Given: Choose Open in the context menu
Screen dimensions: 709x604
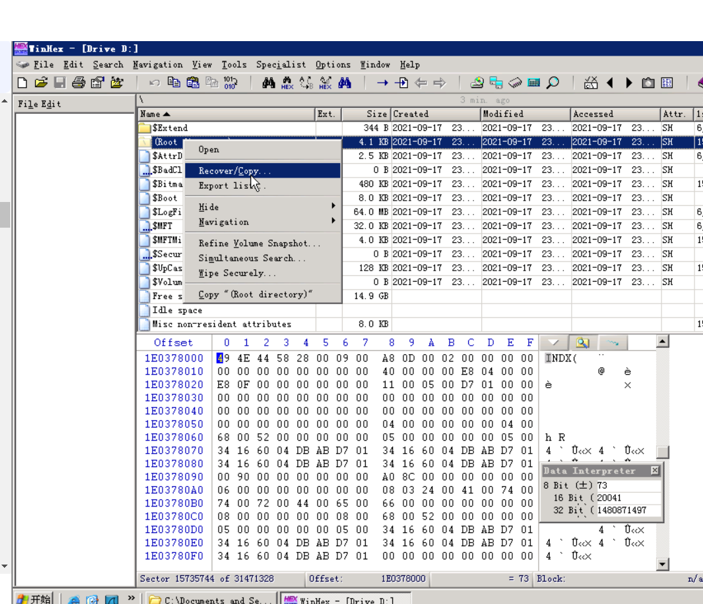Looking at the screenshot, I should coord(263,150).
